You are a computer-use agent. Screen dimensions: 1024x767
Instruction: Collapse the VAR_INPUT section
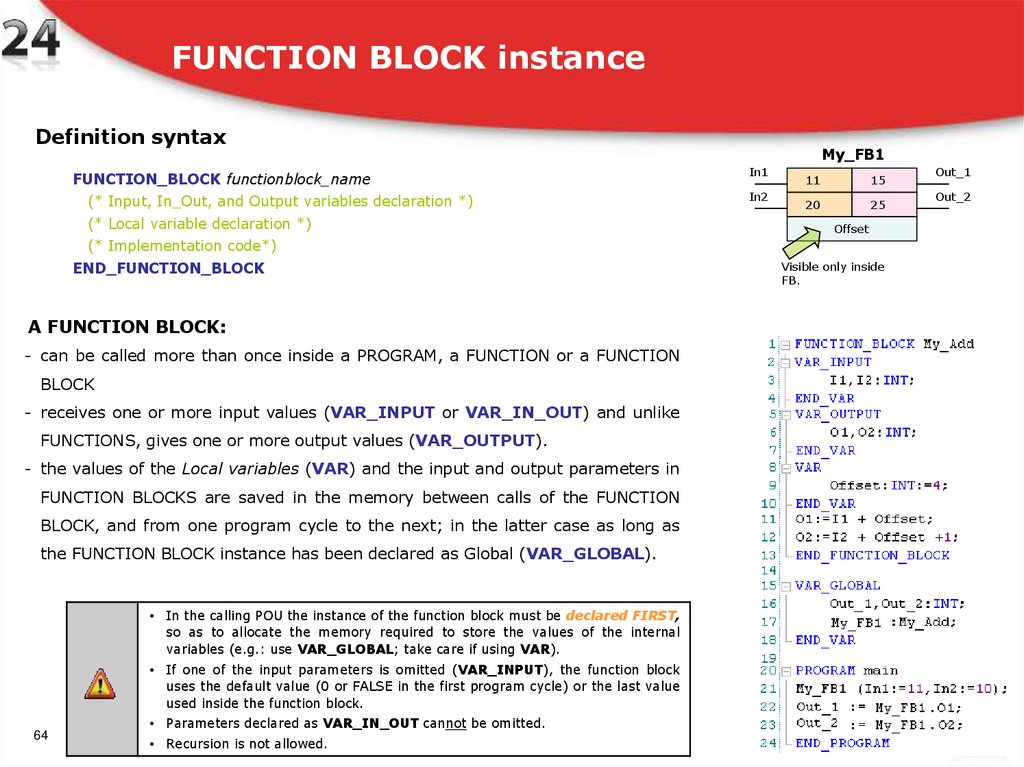pos(785,363)
